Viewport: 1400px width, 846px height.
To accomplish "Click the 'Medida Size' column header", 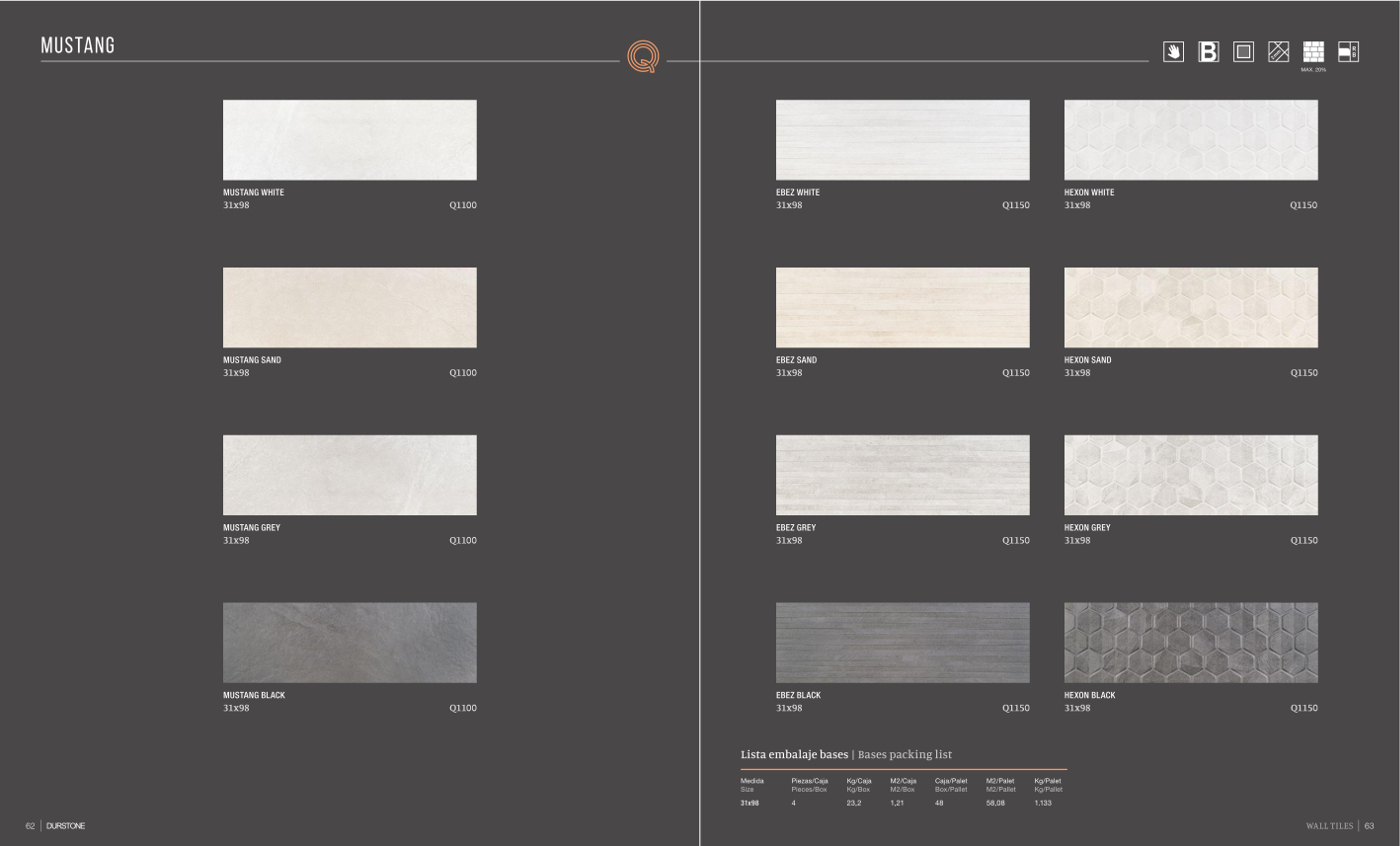I will (x=752, y=785).
